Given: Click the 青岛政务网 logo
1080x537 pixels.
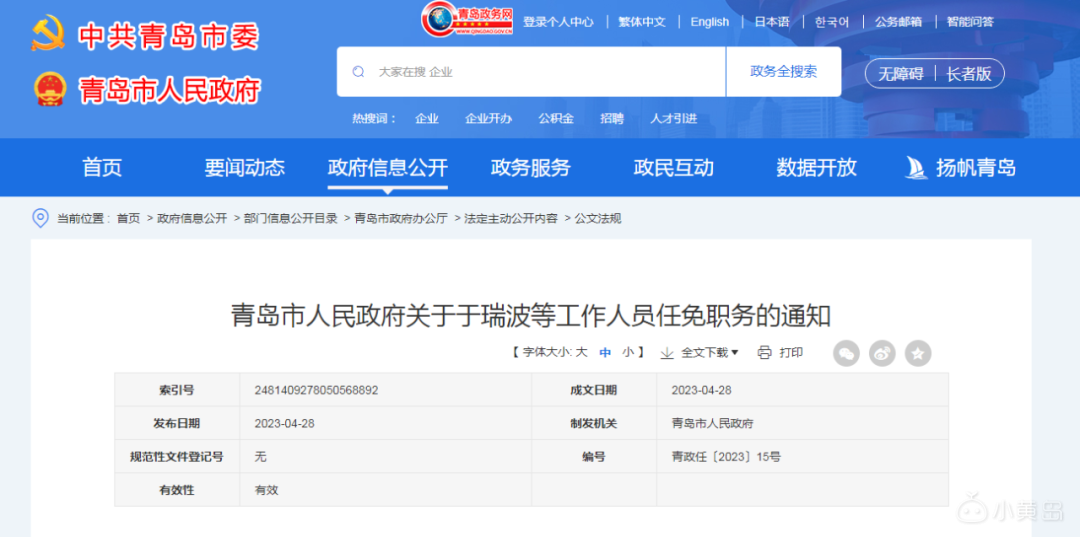Looking at the screenshot, I should tap(468, 19).
